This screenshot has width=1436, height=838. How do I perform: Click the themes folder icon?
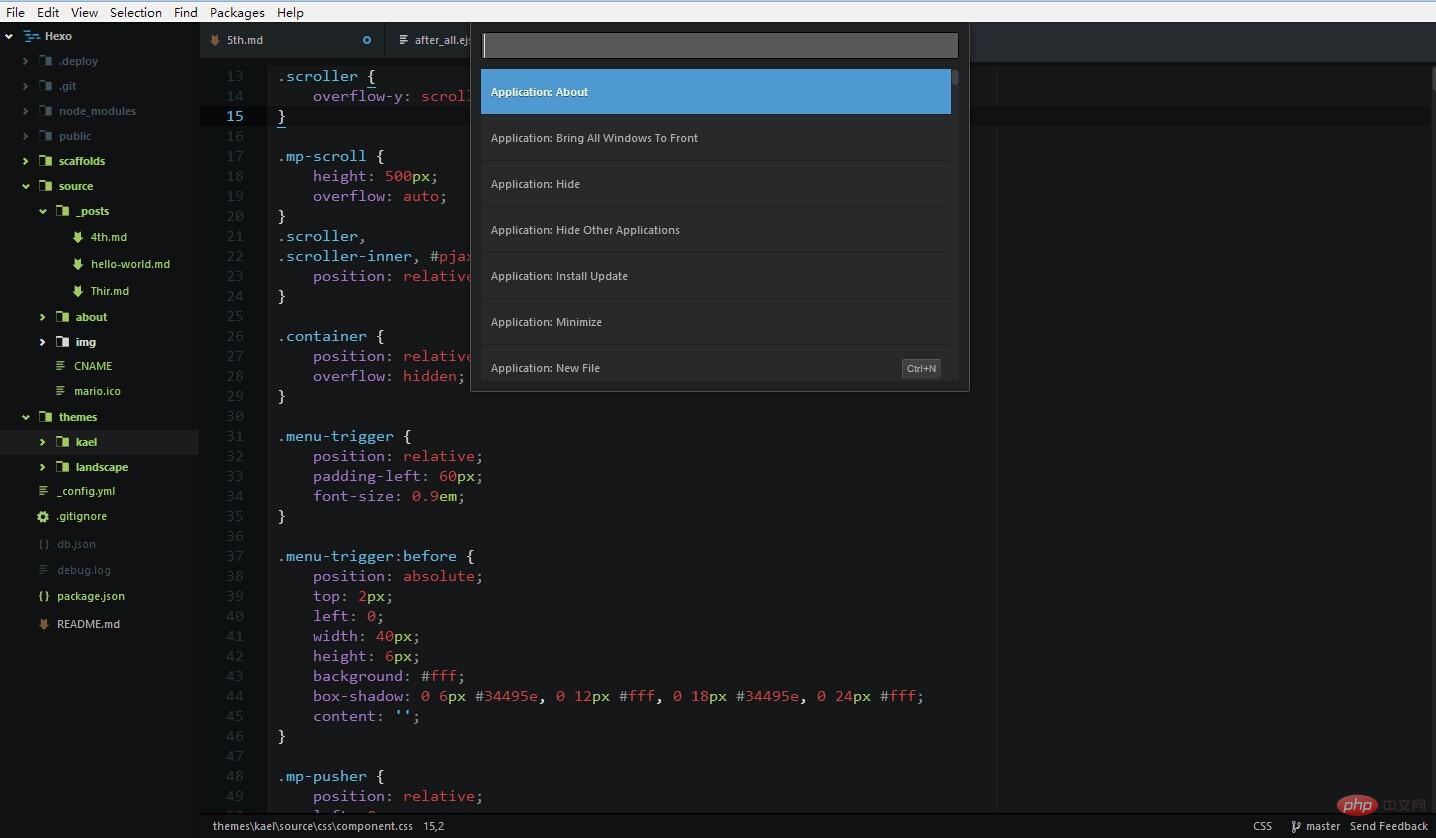45,417
